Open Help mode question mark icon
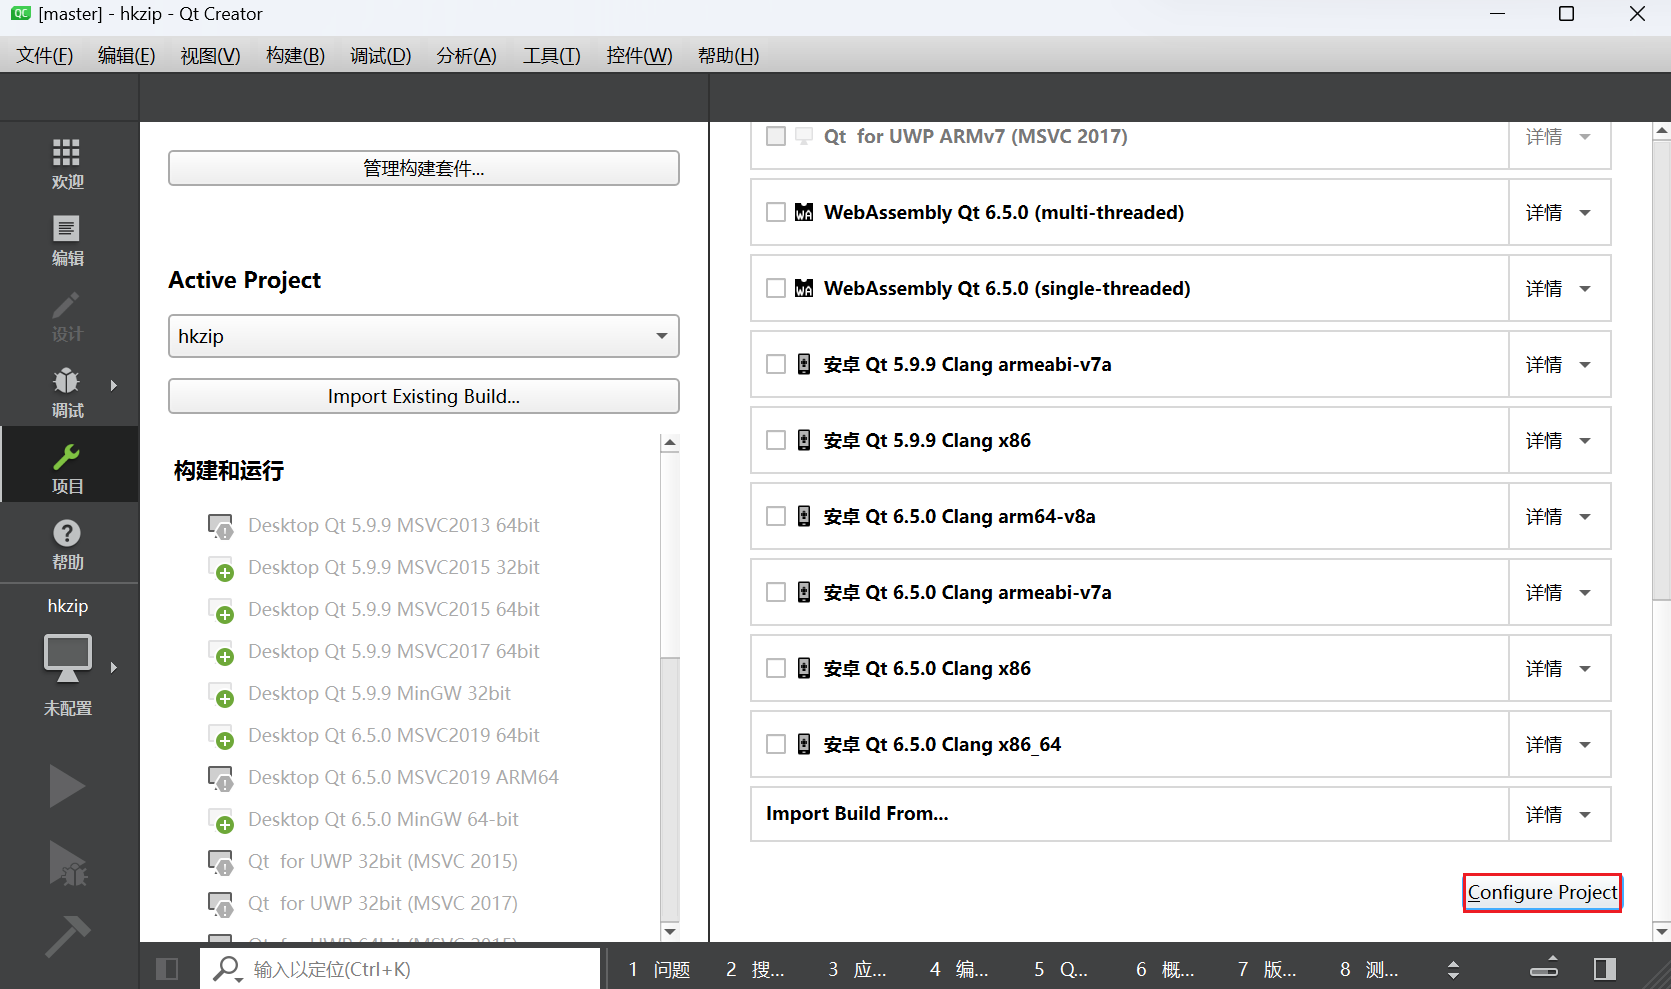This screenshot has height=989, width=1671. click(67, 532)
